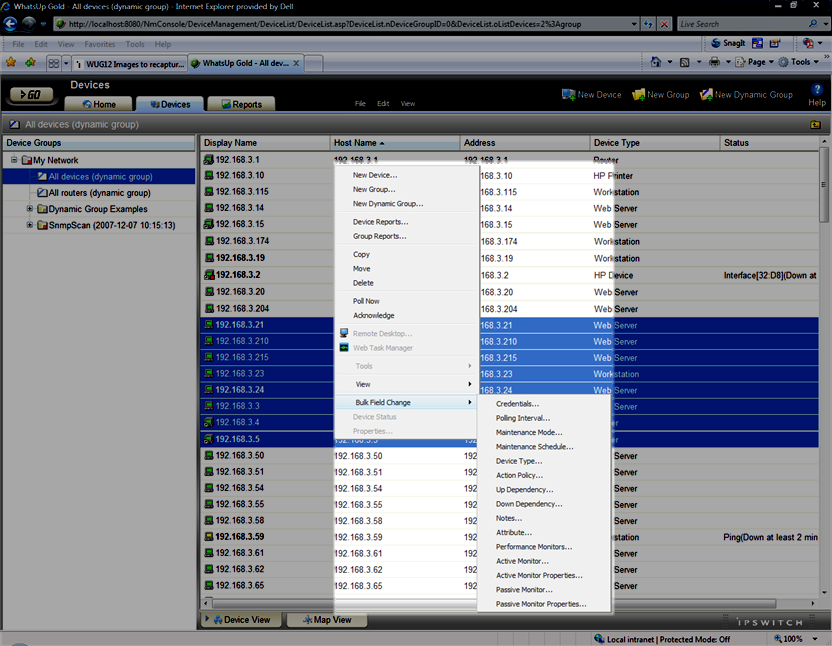Choose Poll Now from context menu

coord(366,301)
